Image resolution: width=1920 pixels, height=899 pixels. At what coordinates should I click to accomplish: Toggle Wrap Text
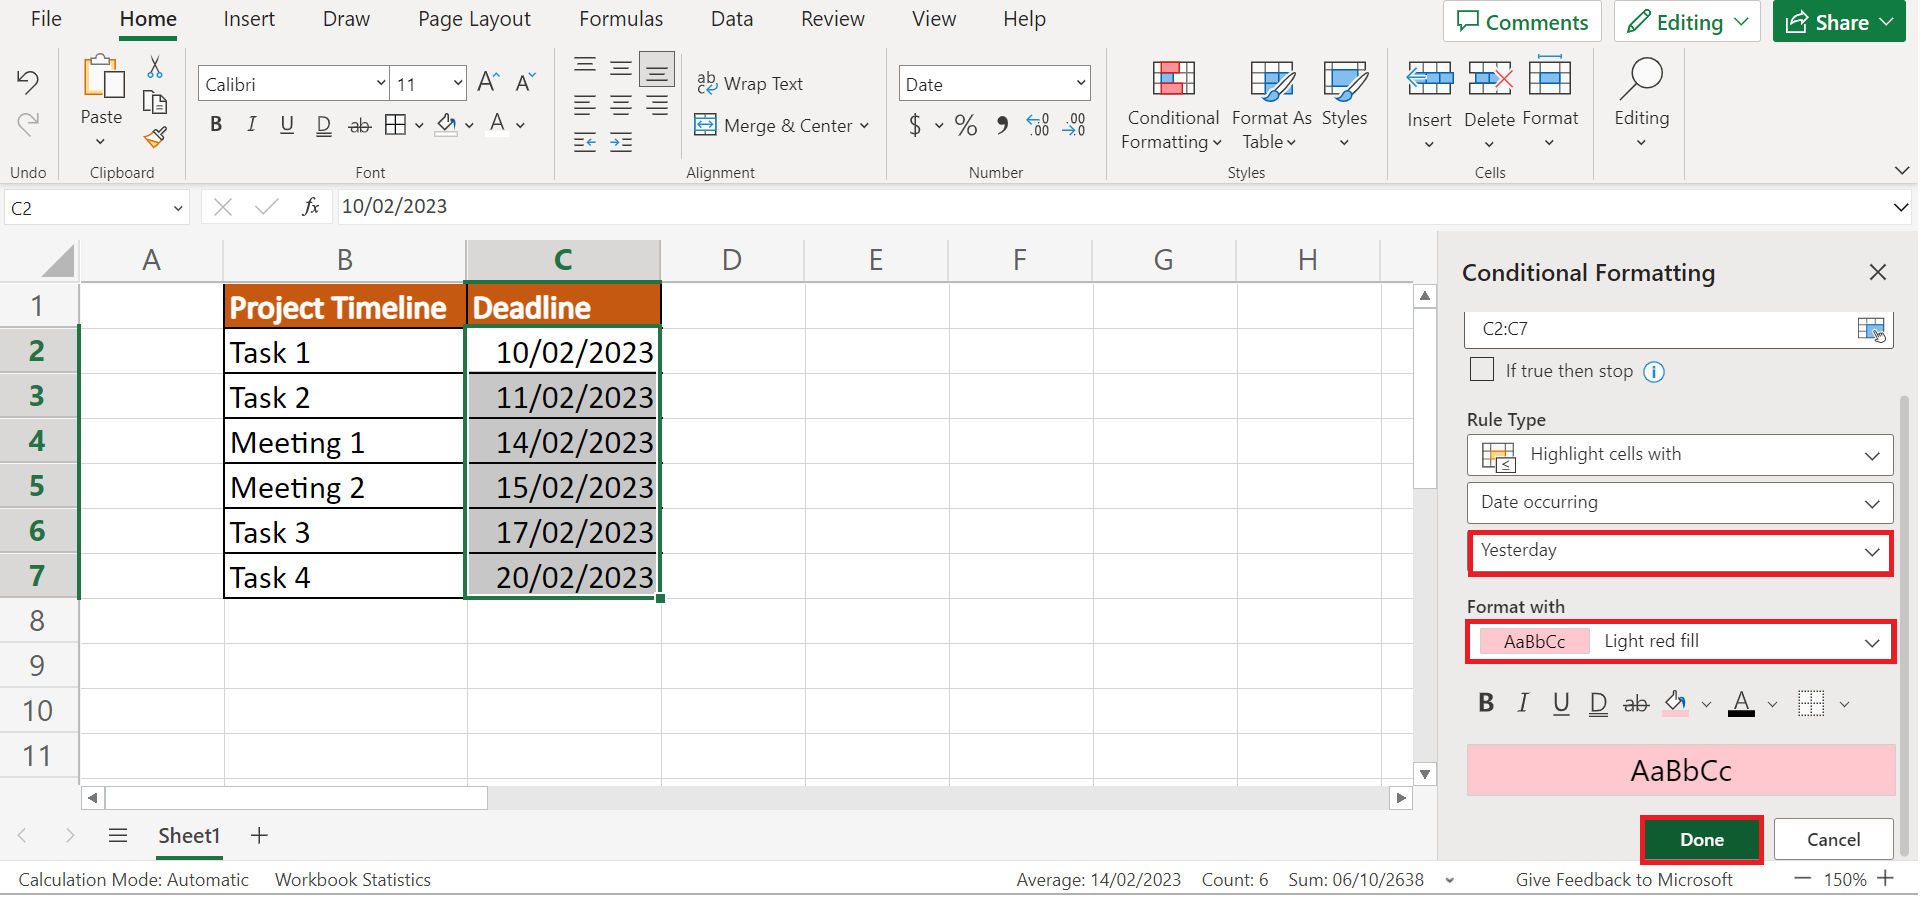[x=750, y=84]
